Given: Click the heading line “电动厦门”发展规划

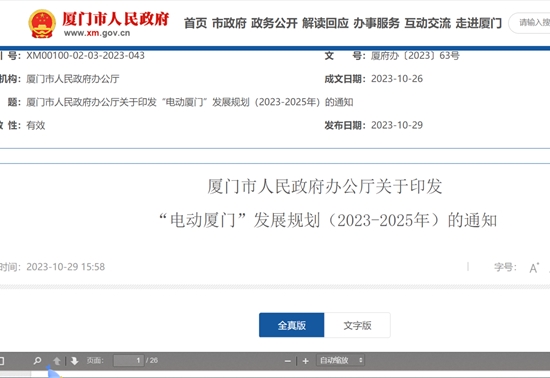Looking at the screenshot, I should pyautogui.click(x=328, y=221).
